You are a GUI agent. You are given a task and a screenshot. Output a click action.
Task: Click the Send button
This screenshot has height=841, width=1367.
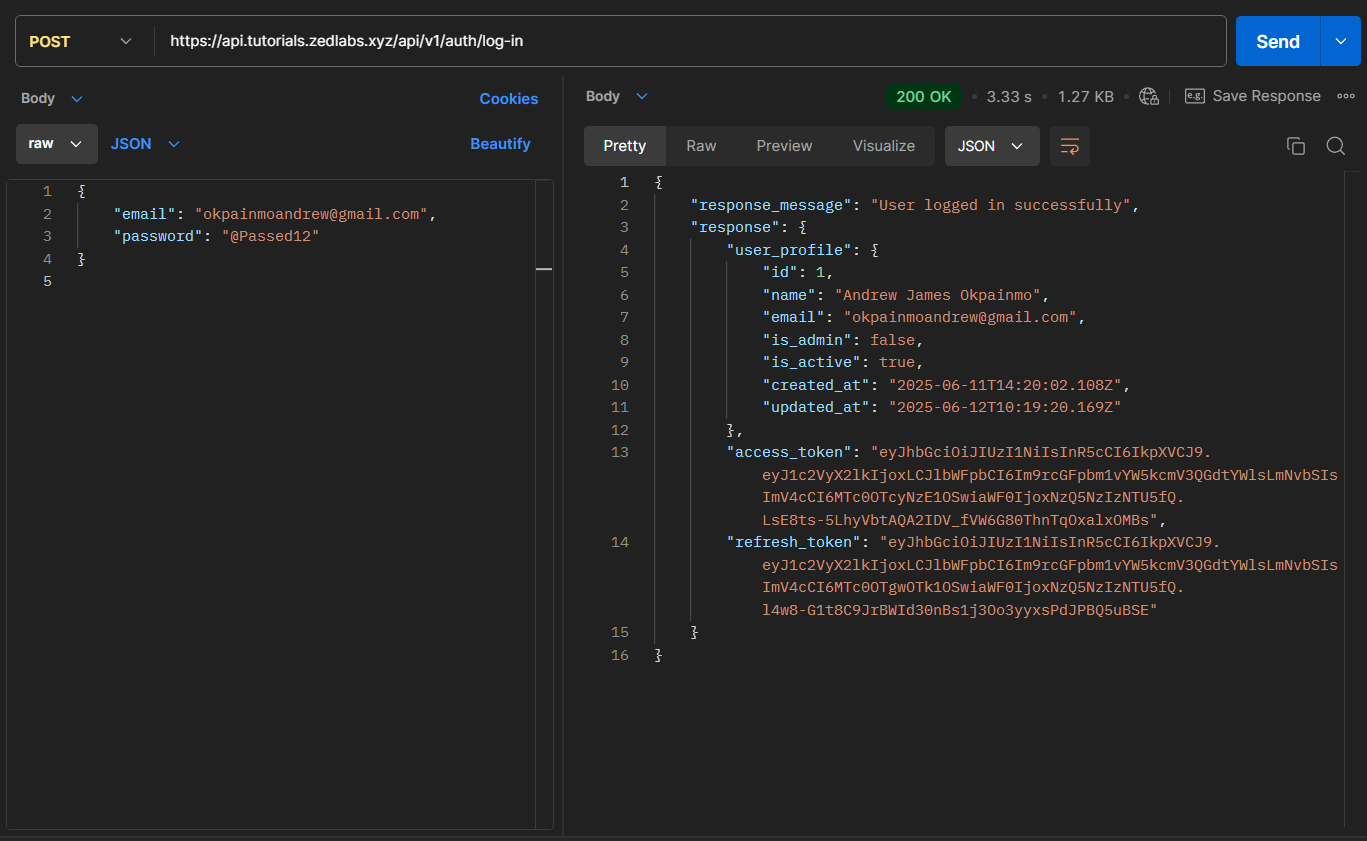pyautogui.click(x=1278, y=41)
